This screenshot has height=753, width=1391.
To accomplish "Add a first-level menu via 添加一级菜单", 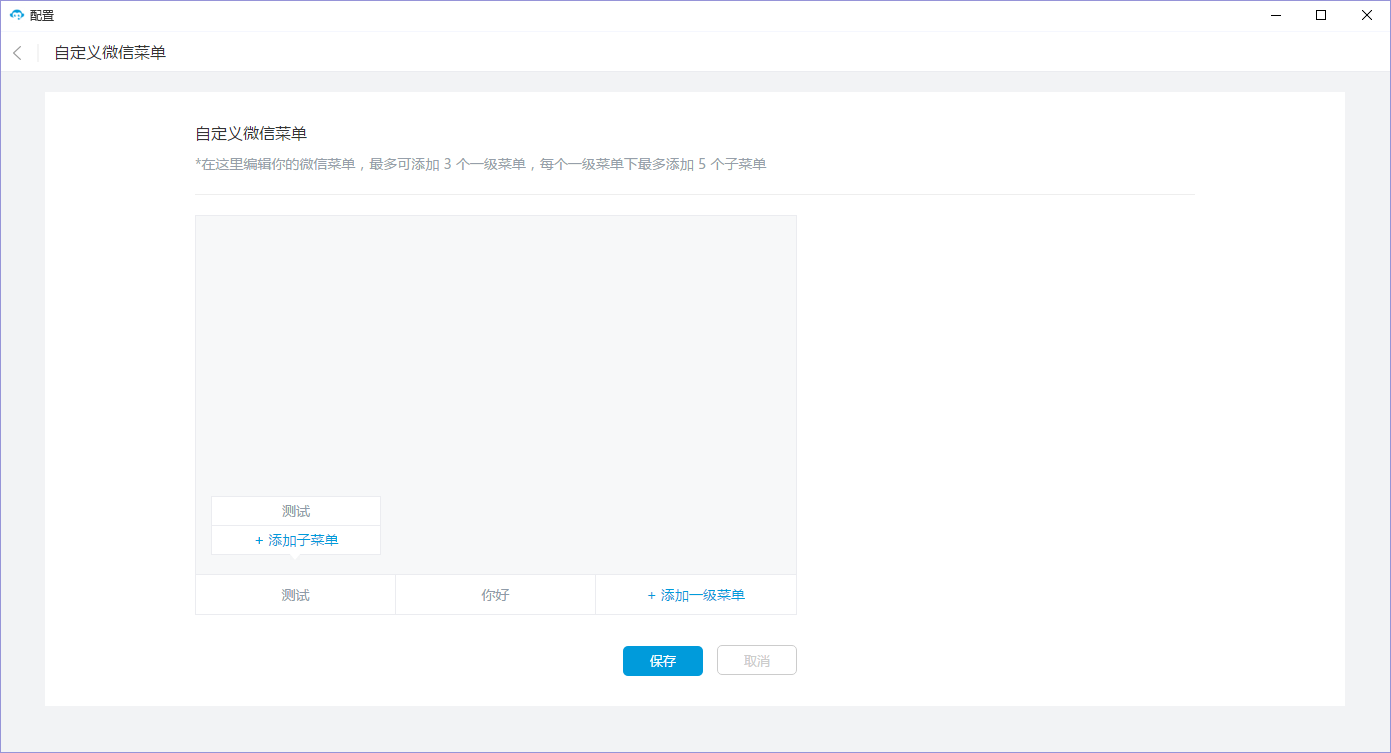I will pos(702,595).
